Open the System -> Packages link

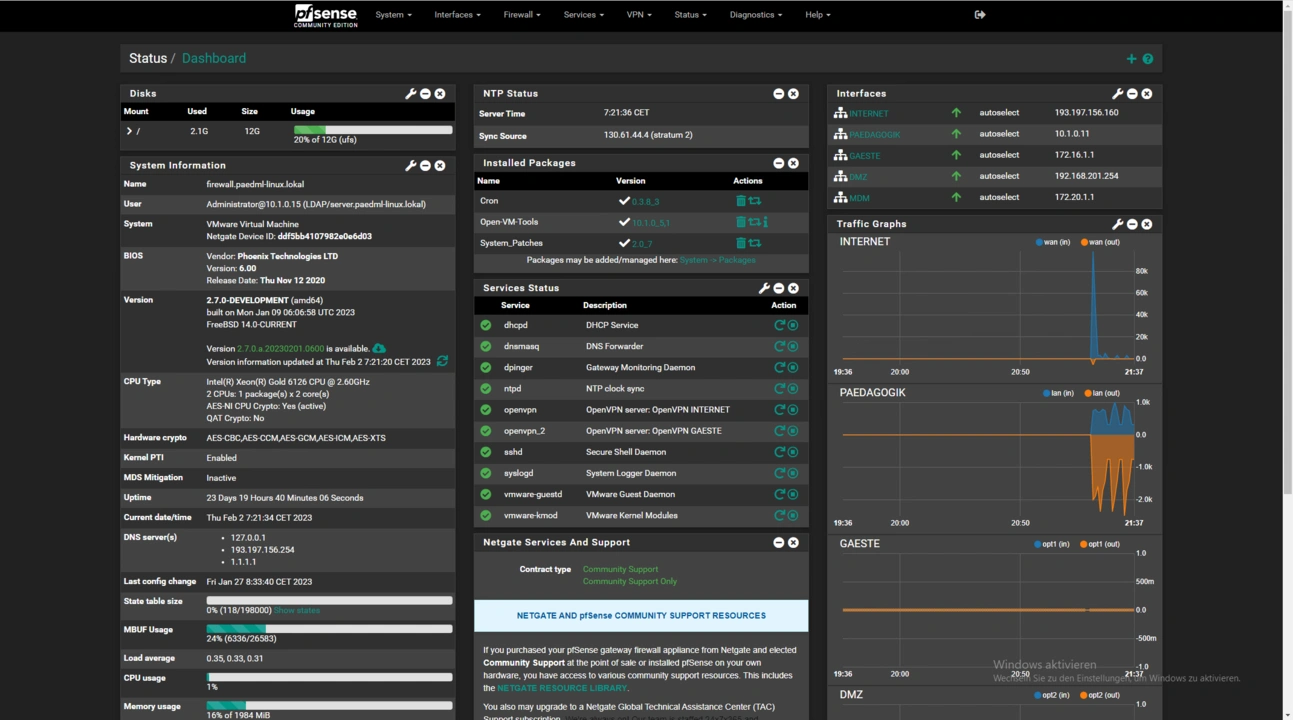[717, 260]
